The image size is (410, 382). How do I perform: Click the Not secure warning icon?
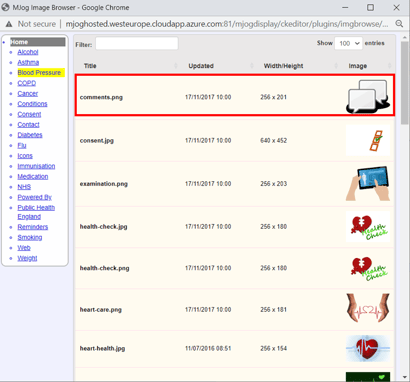point(9,24)
